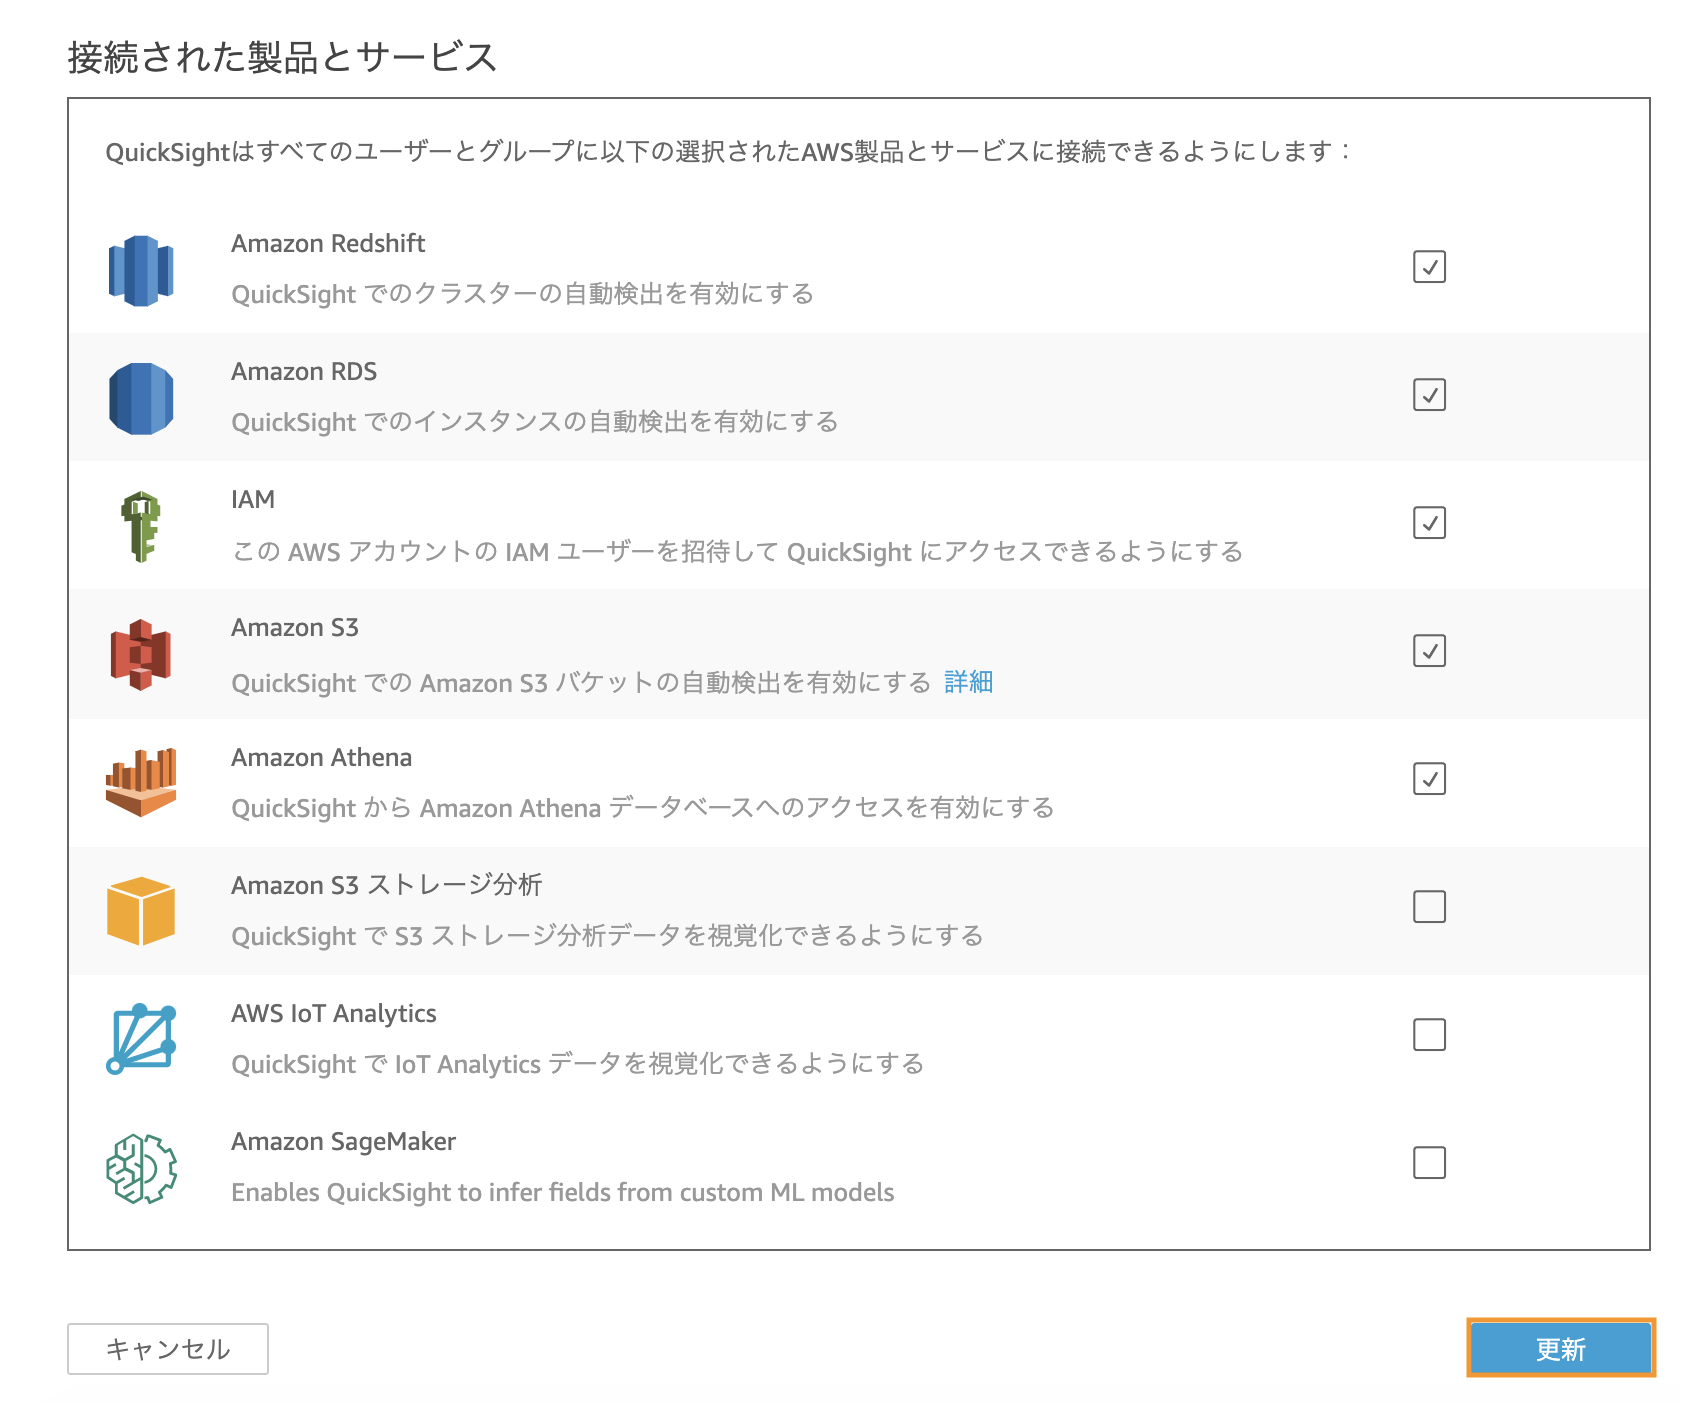Click the S3 storage analytics cube icon
This screenshot has width=1681, height=1402.
pos(141,910)
